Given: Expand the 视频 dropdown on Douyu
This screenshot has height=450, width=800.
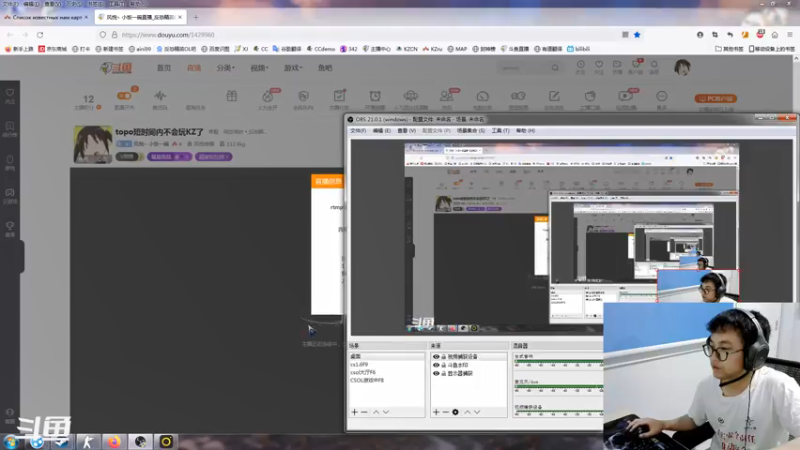Looking at the screenshot, I should click(x=259, y=68).
